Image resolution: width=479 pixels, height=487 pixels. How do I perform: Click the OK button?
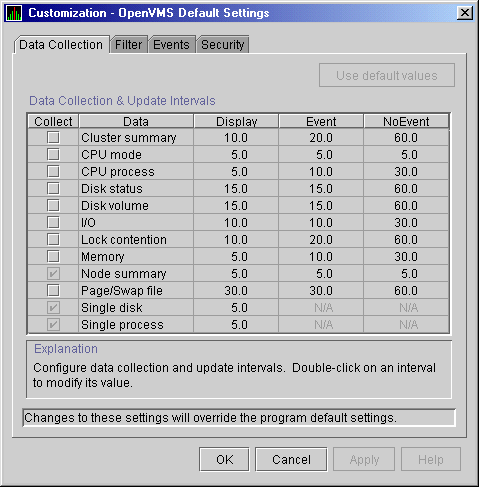[x=224, y=459]
